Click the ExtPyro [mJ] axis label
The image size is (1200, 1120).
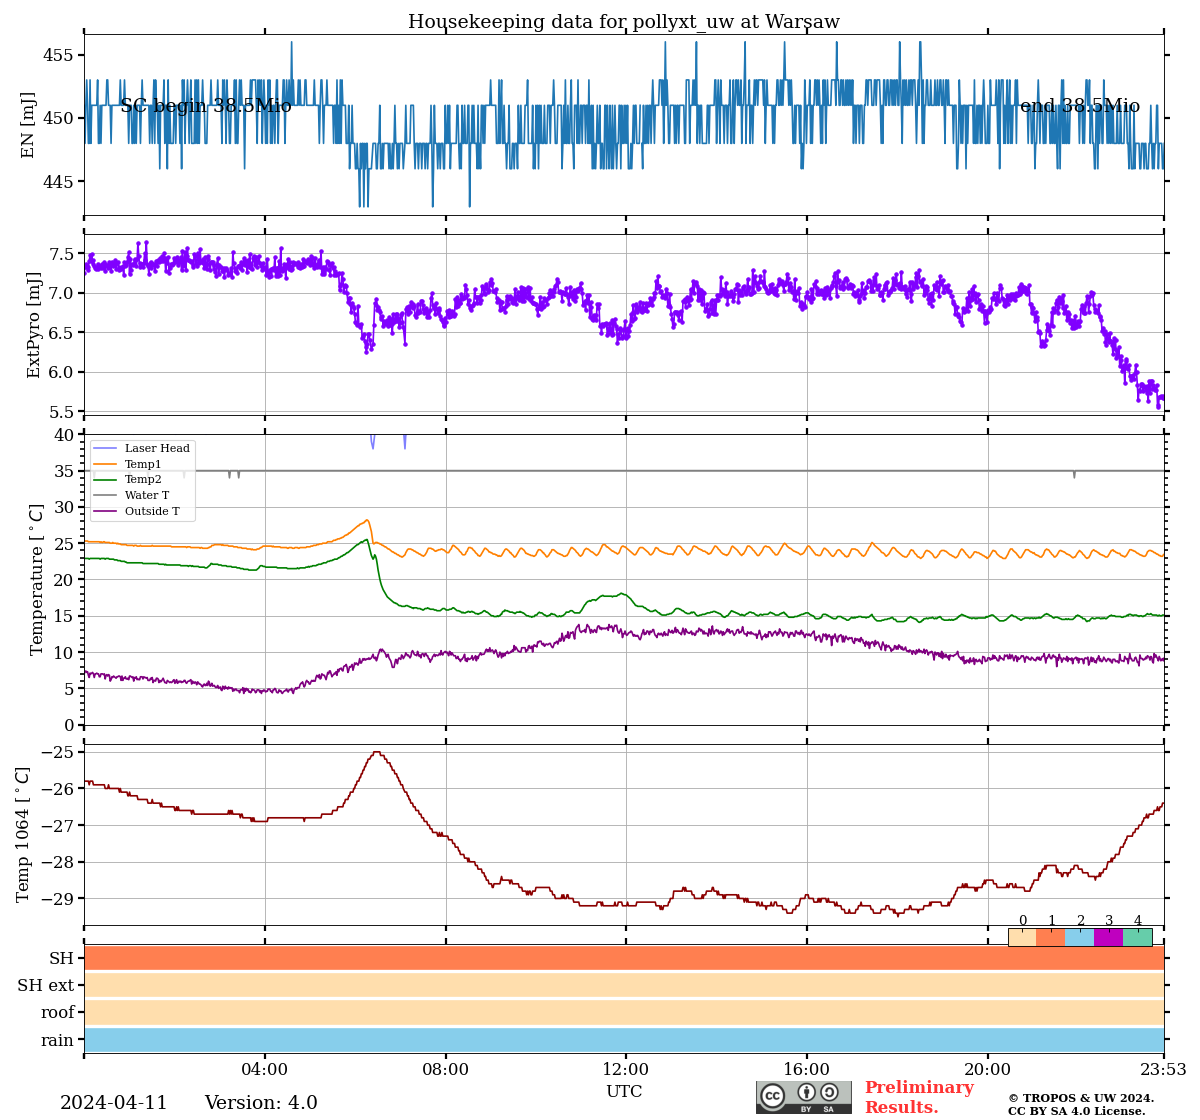(x=34, y=325)
